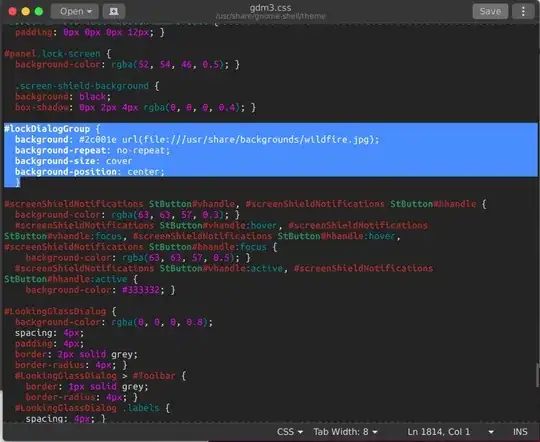Minimize window using the yellow button
Screen dimensions: 540x442
click(x=25, y=11)
